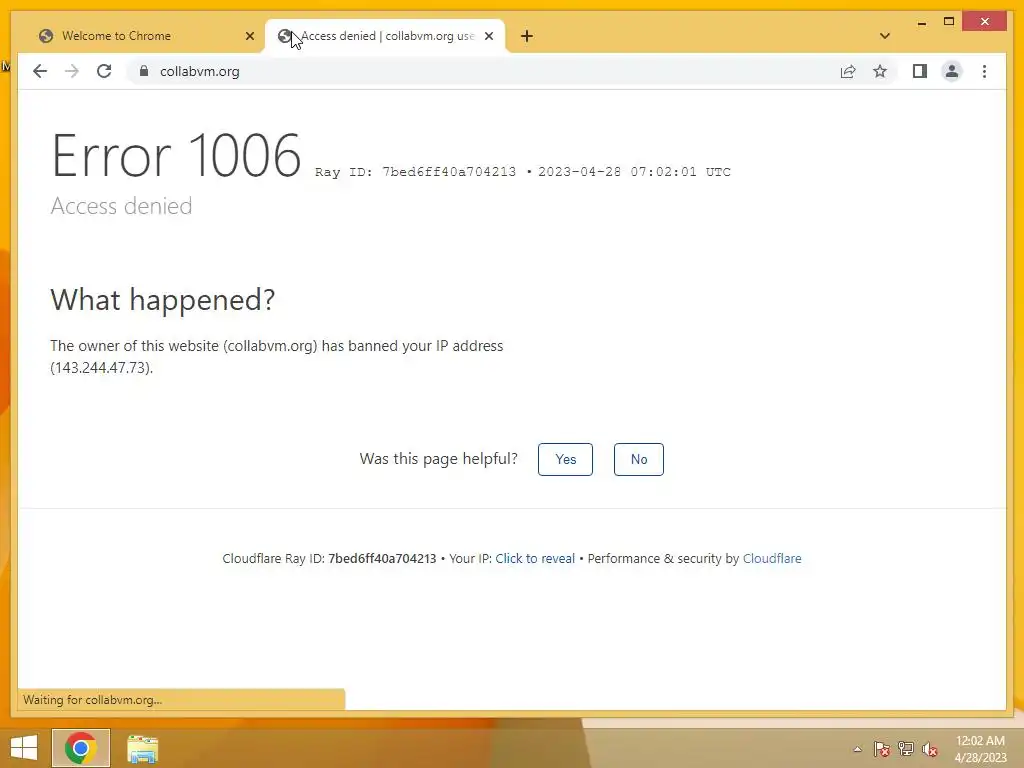Answer Yes to page helpful question
This screenshot has height=768, width=1024.
(x=566, y=459)
